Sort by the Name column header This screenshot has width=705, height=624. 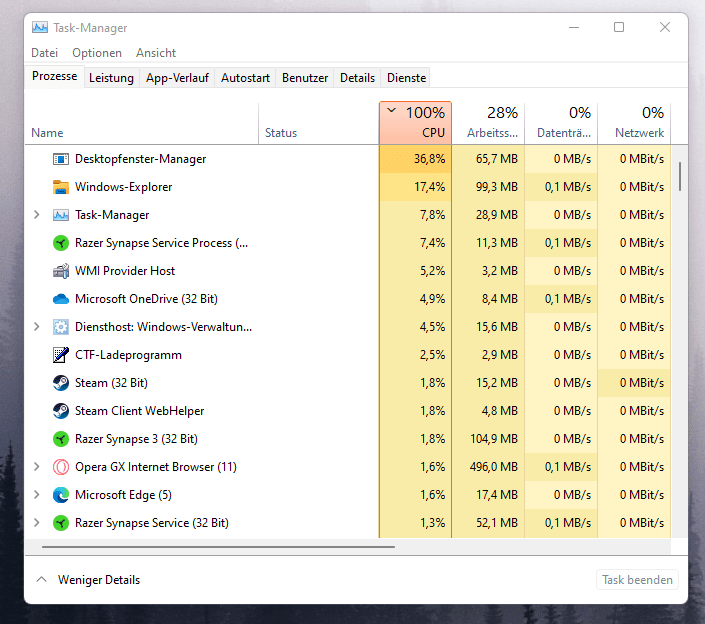[x=142, y=124]
